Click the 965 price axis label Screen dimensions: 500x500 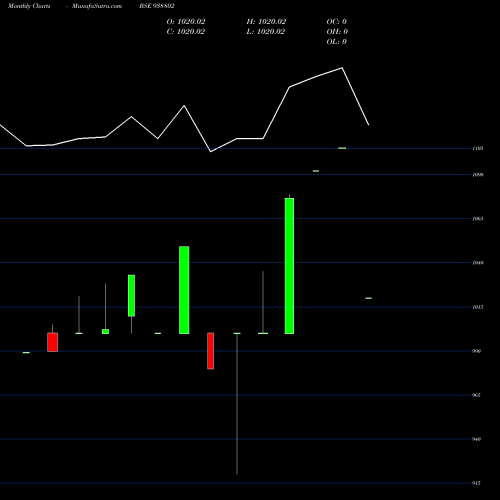(x=477, y=395)
